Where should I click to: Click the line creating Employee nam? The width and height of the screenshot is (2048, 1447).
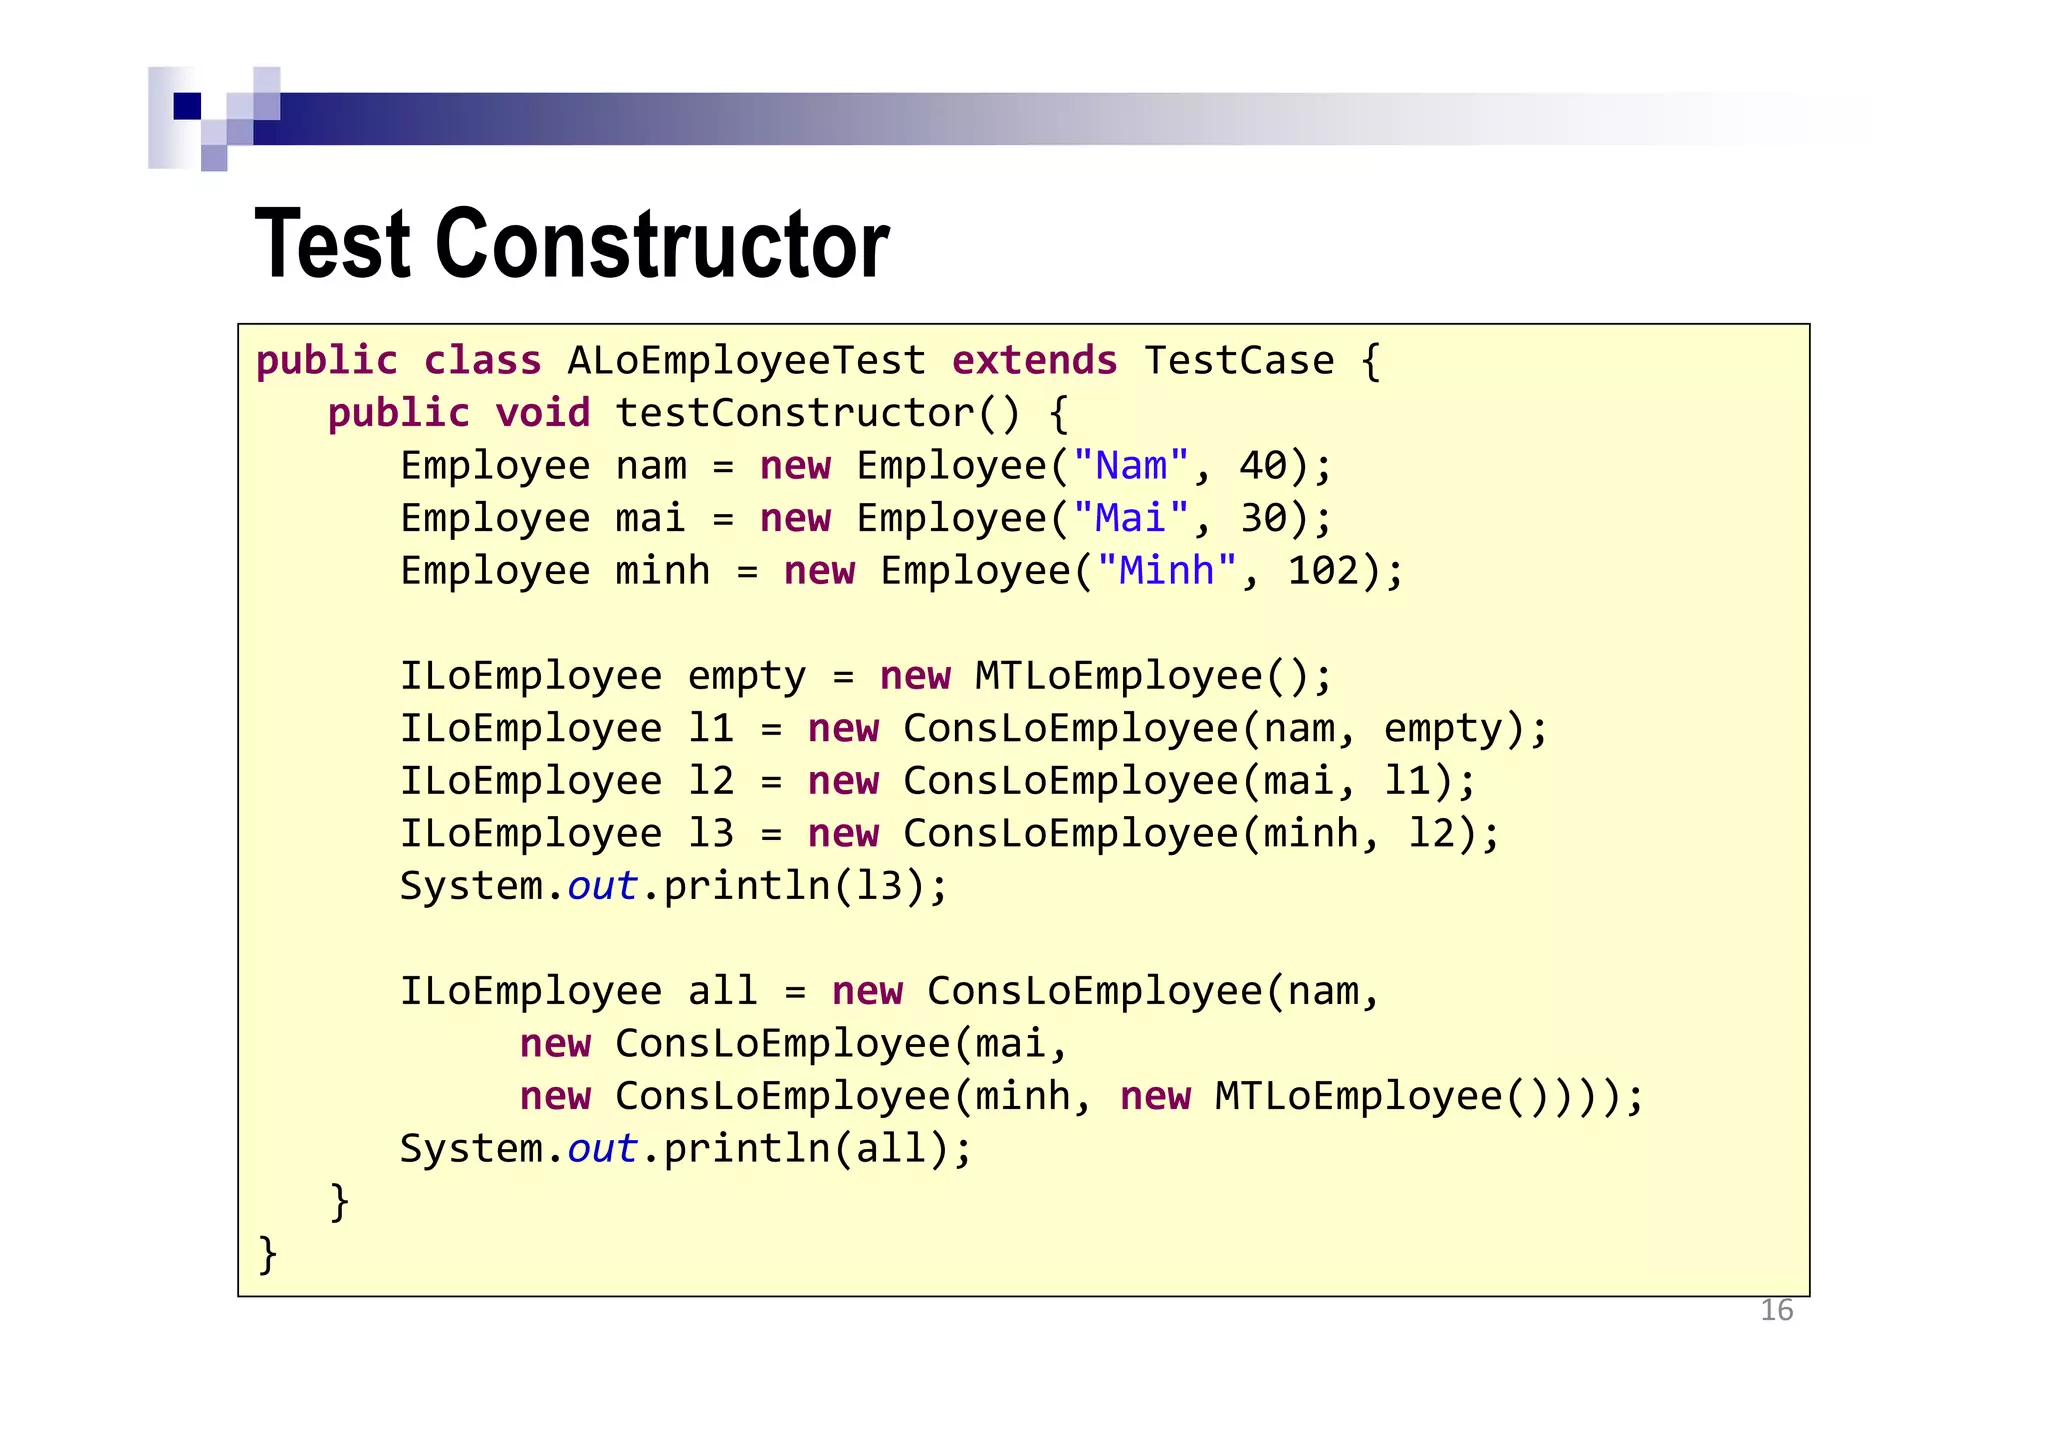click(x=866, y=466)
